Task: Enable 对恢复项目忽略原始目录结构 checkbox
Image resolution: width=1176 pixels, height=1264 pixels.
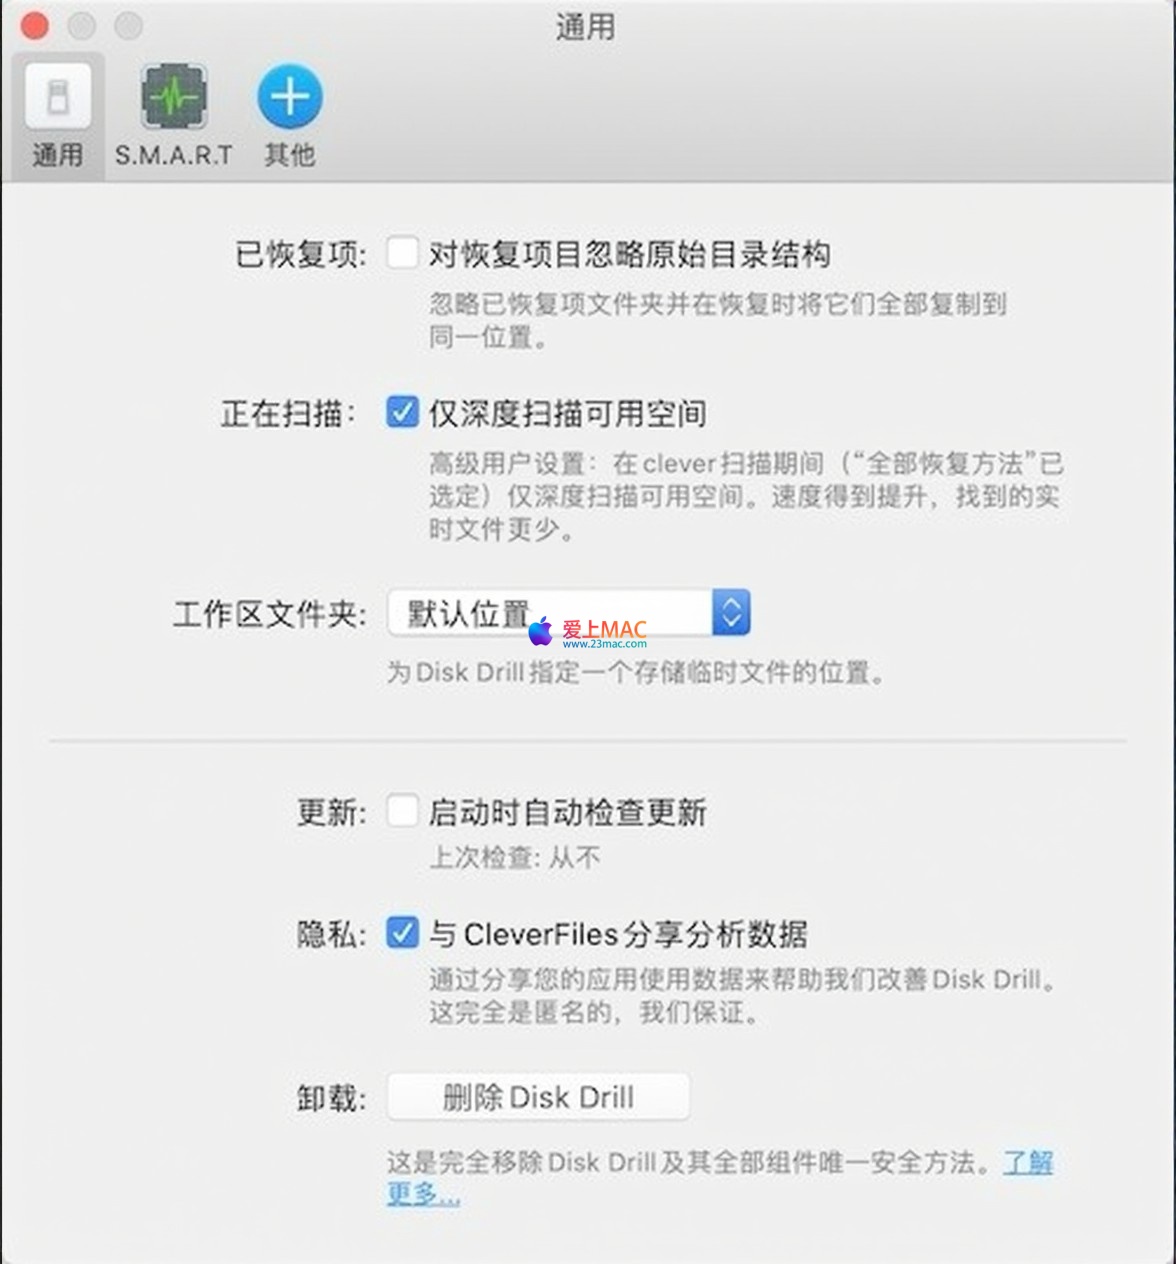Action: pyautogui.click(x=402, y=253)
